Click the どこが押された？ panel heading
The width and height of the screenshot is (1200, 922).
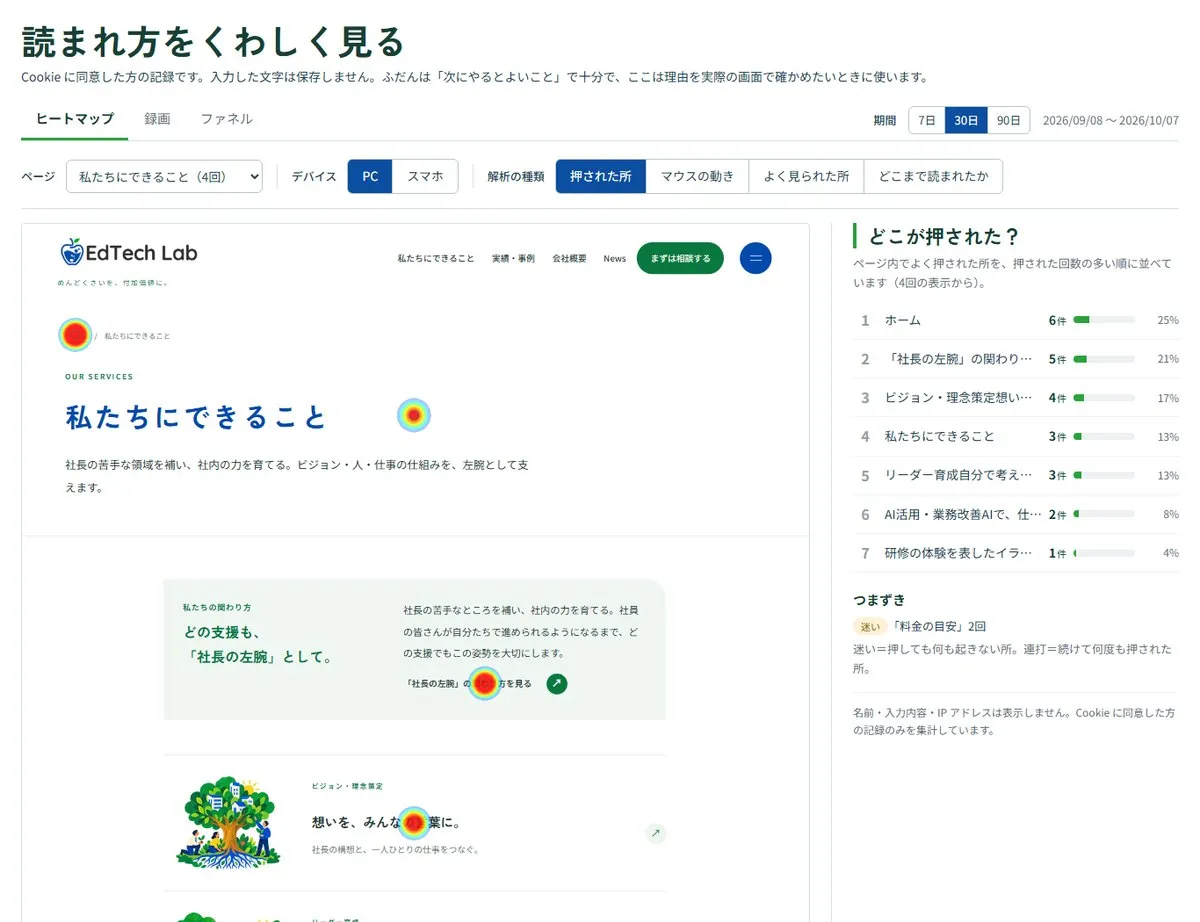click(945, 236)
